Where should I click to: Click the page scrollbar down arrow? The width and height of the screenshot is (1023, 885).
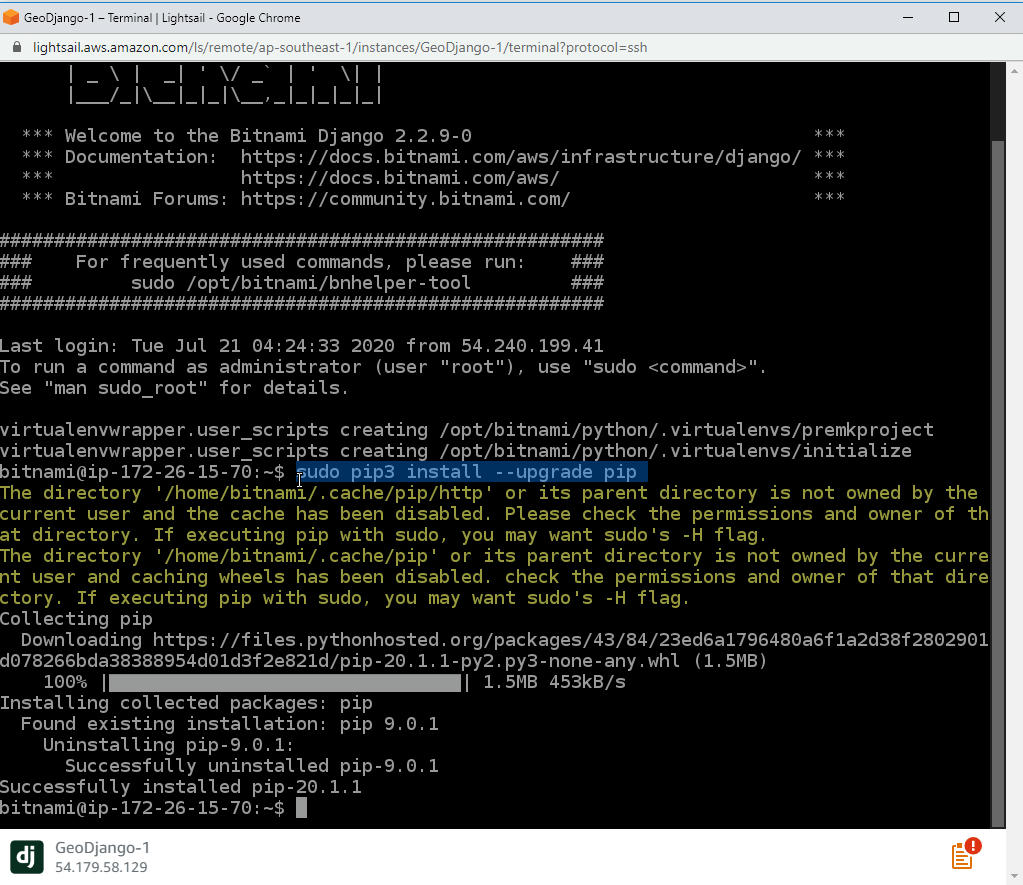point(1015,876)
